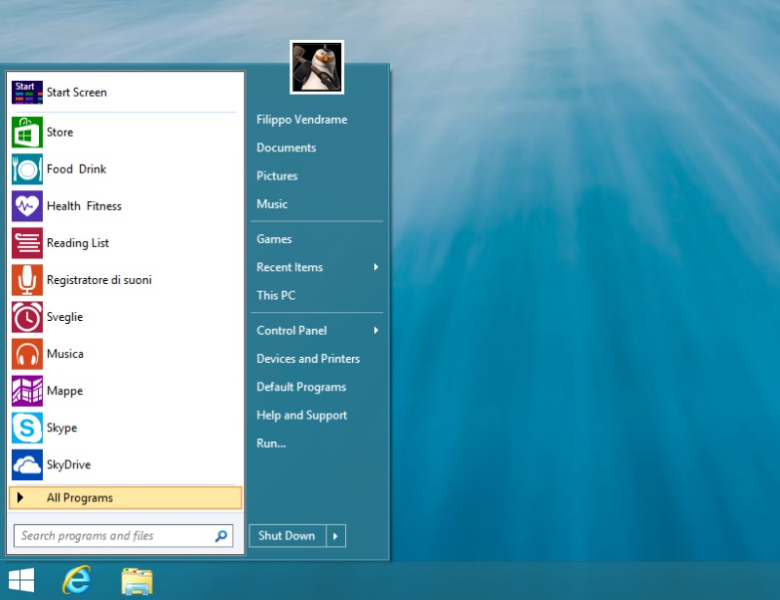Screen dimensions: 780x600
Task: Open the SkyDrive cloud icon
Action: coord(27,465)
